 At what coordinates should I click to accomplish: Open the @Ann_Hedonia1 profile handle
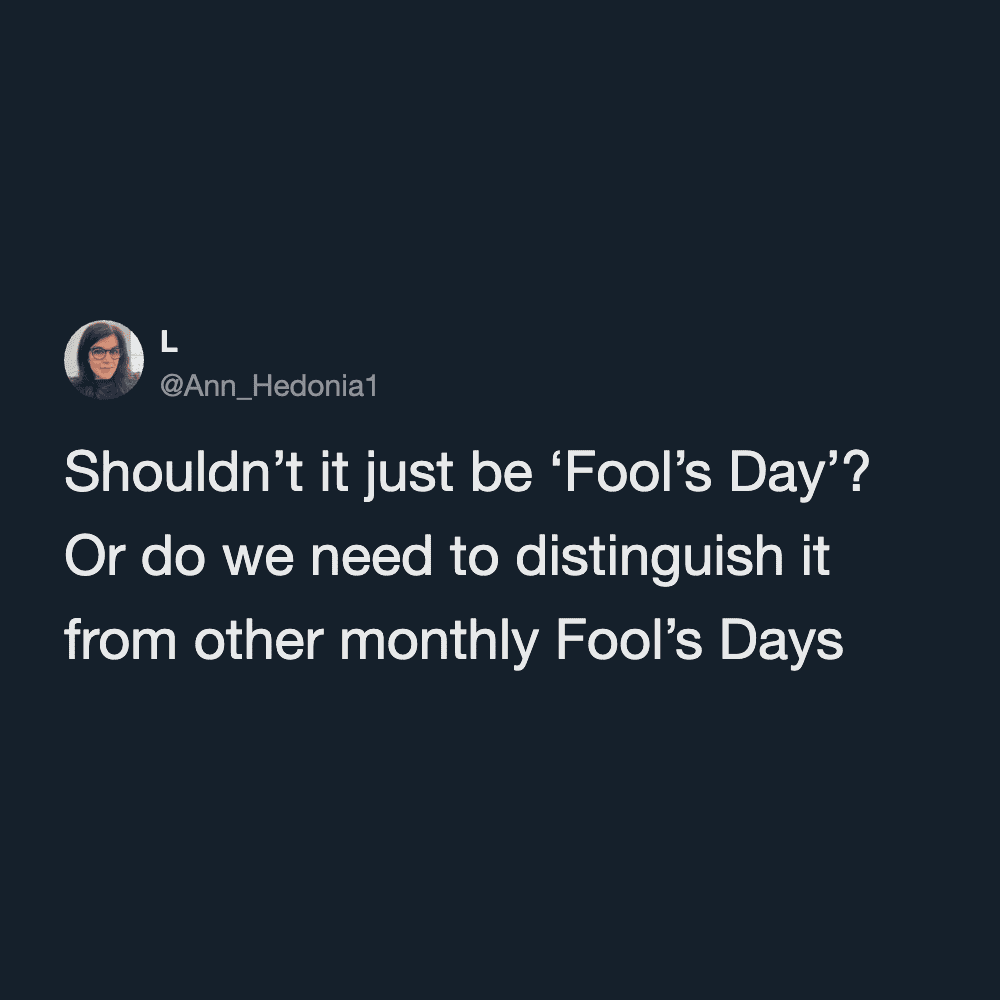[x=268, y=385]
